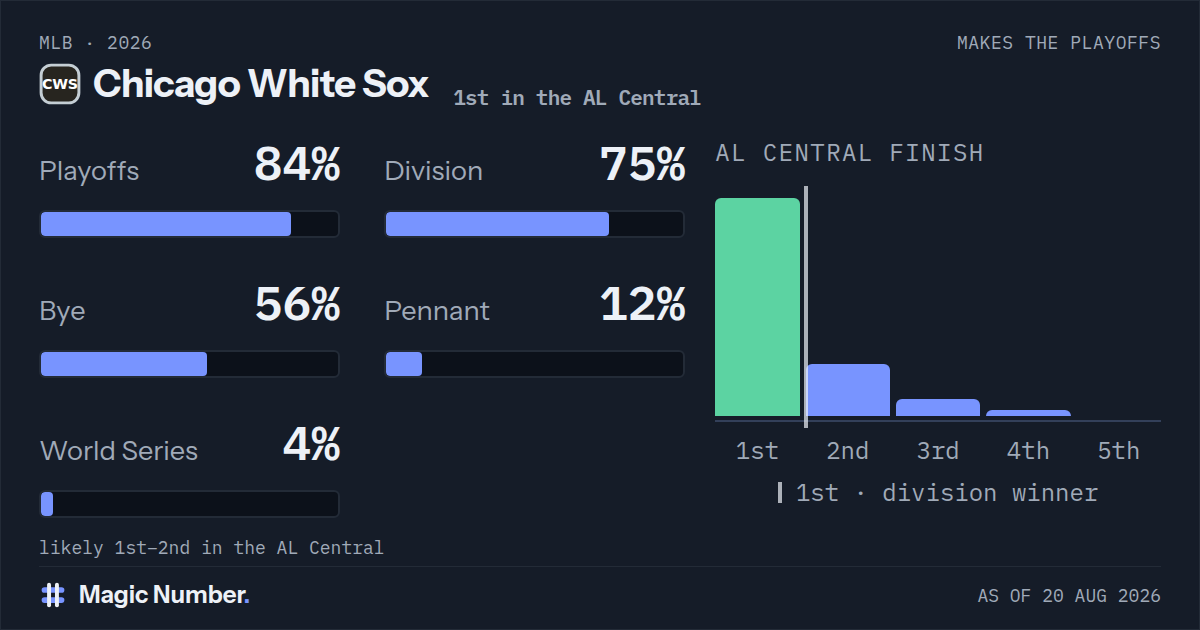The image size is (1200, 630).
Task: Click the 84% Playoffs value
Action: pyautogui.click(x=297, y=164)
